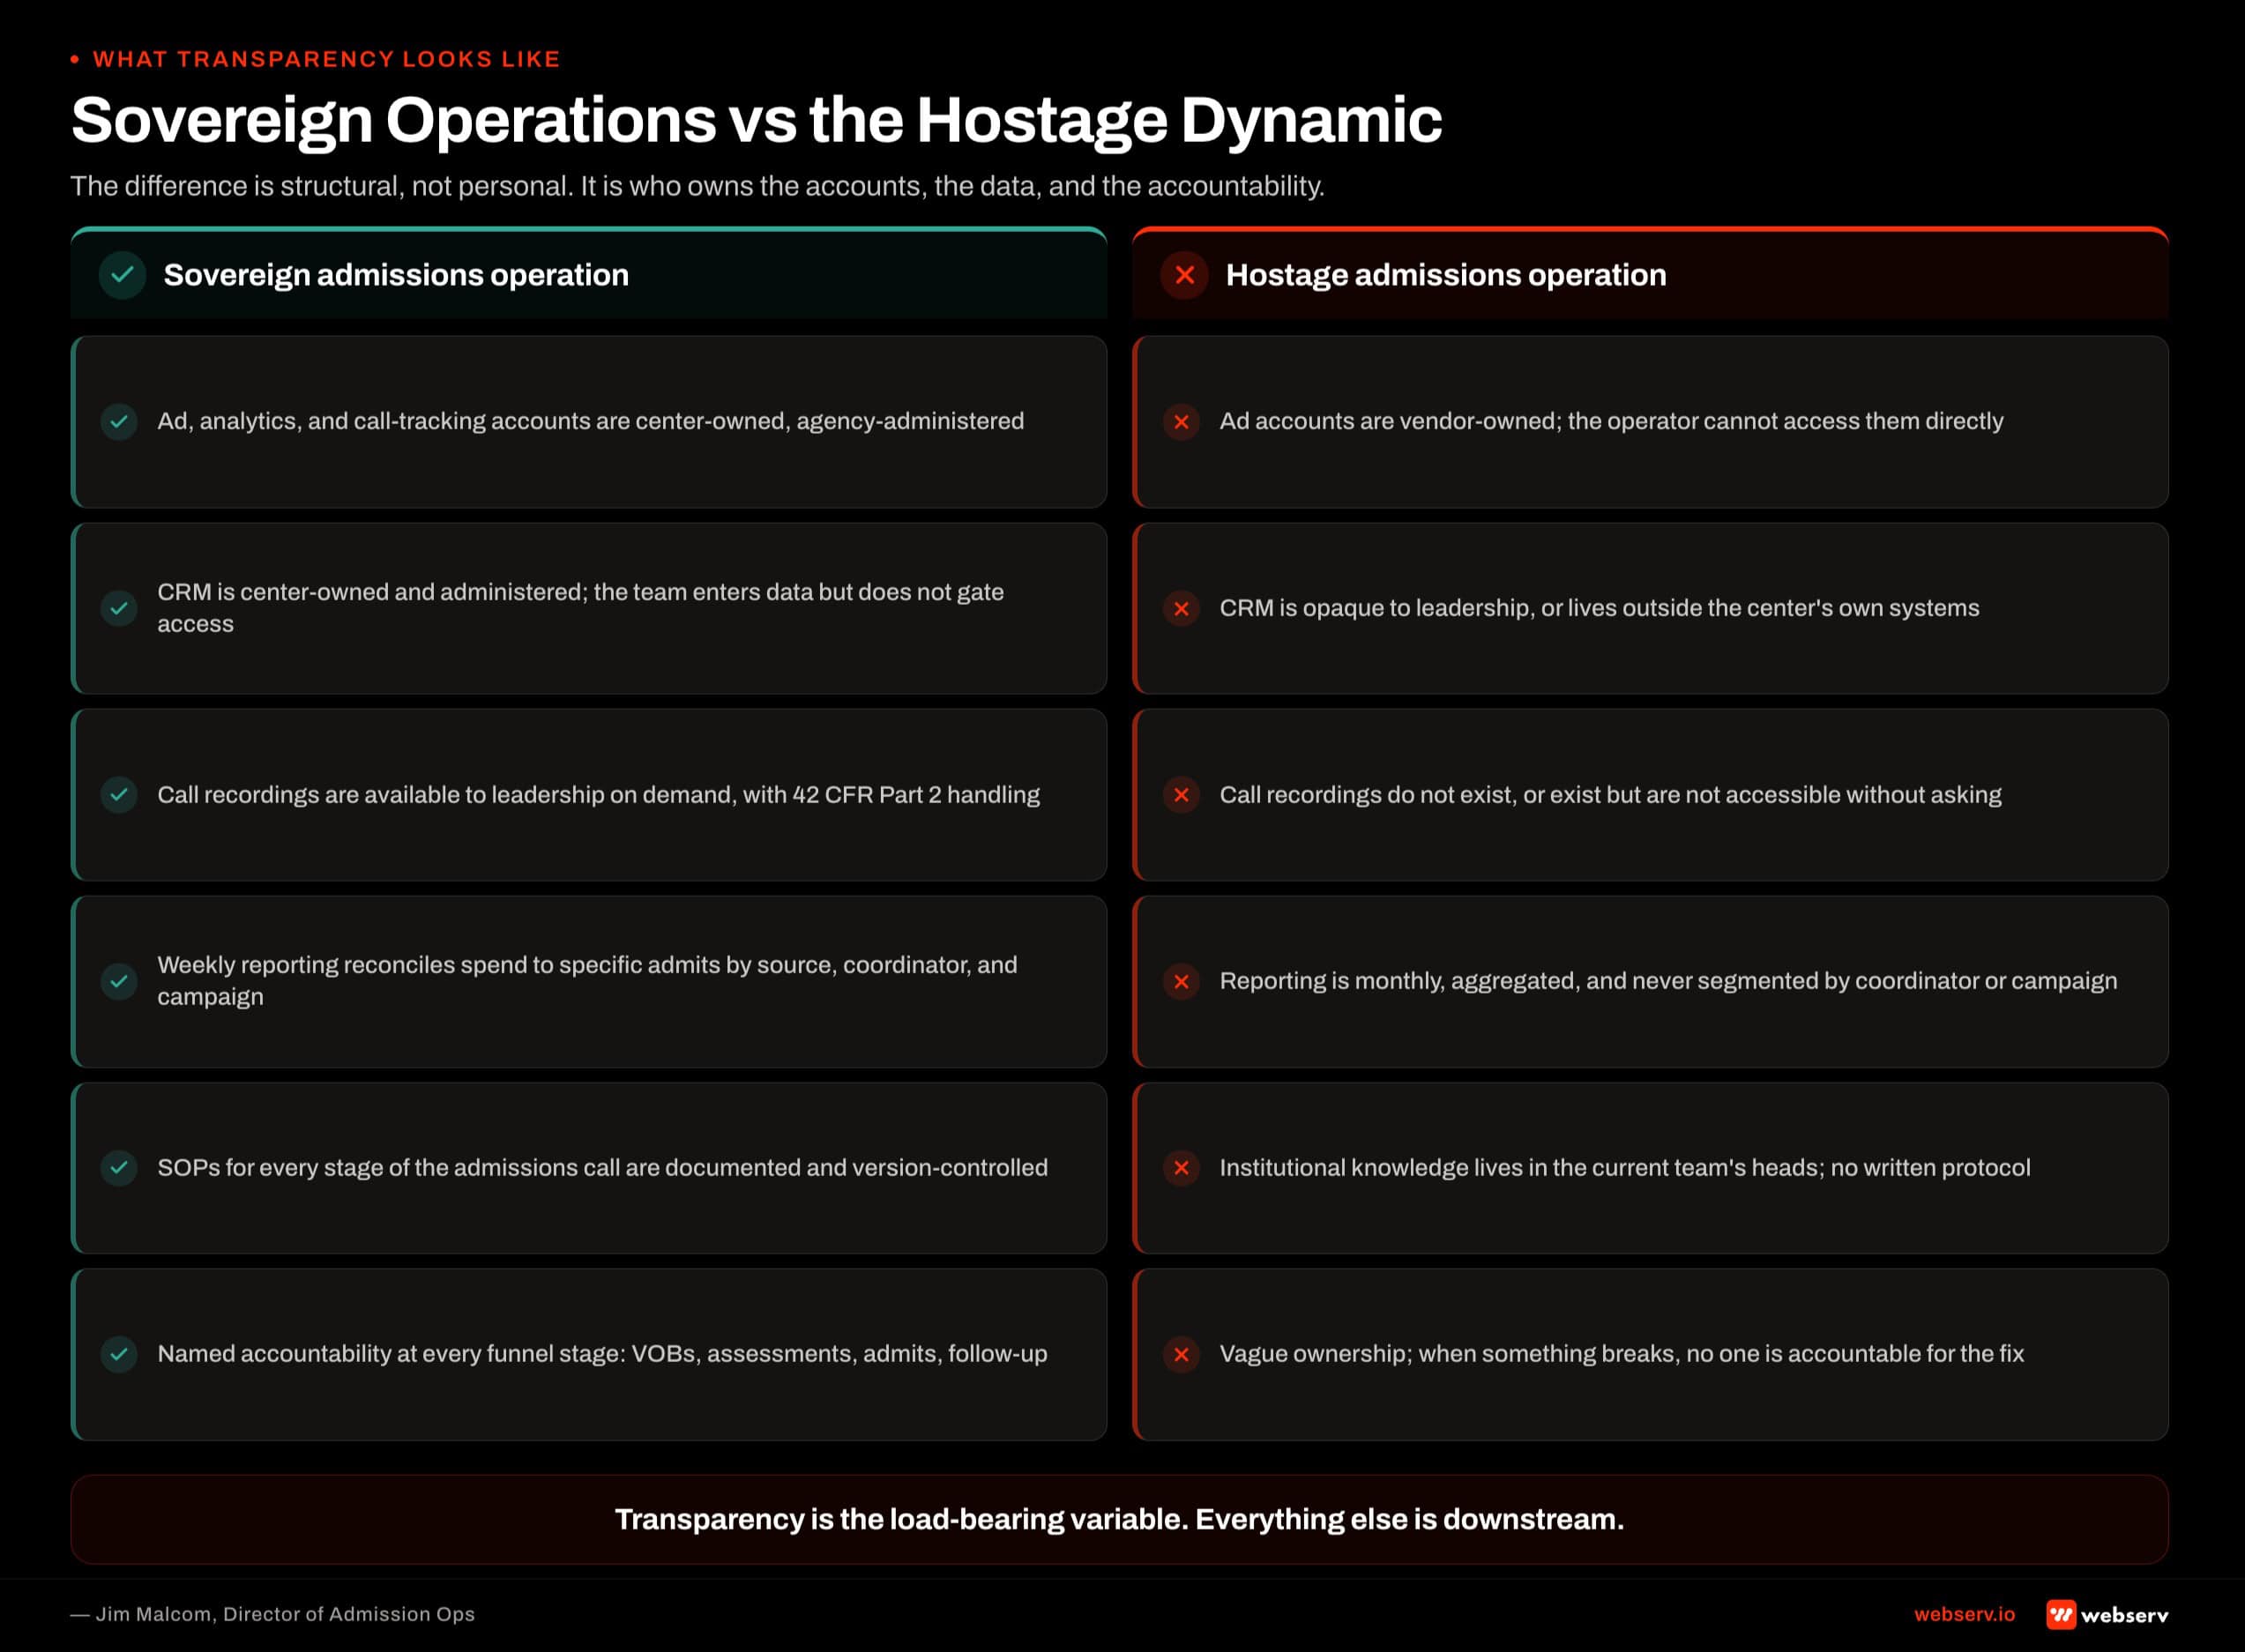This screenshot has height=1652, width=2245.
Task: Click text 'Ad accounts are vendor-owned'
Action: [x=1611, y=421]
